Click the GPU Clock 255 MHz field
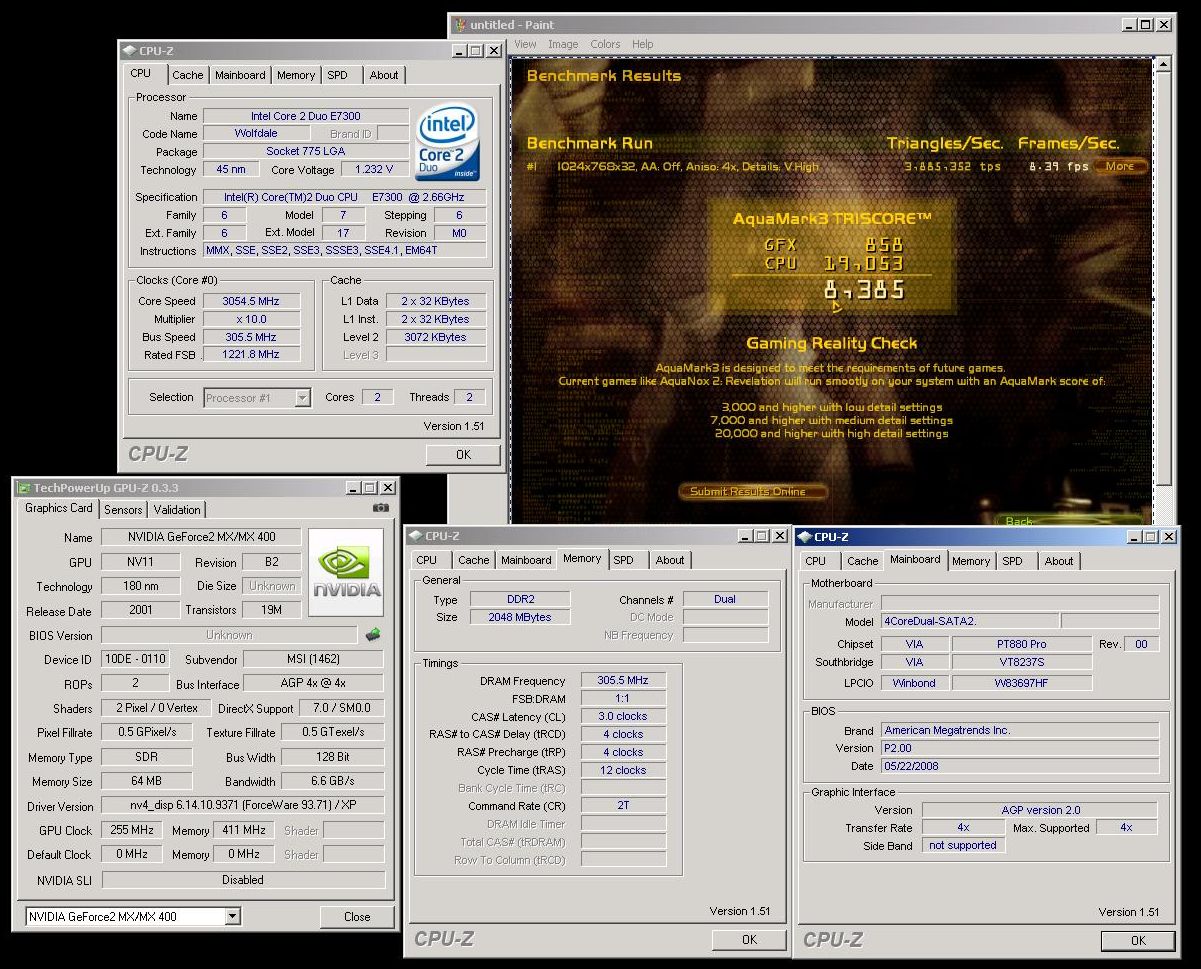This screenshot has width=1201, height=969. point(133,830)
